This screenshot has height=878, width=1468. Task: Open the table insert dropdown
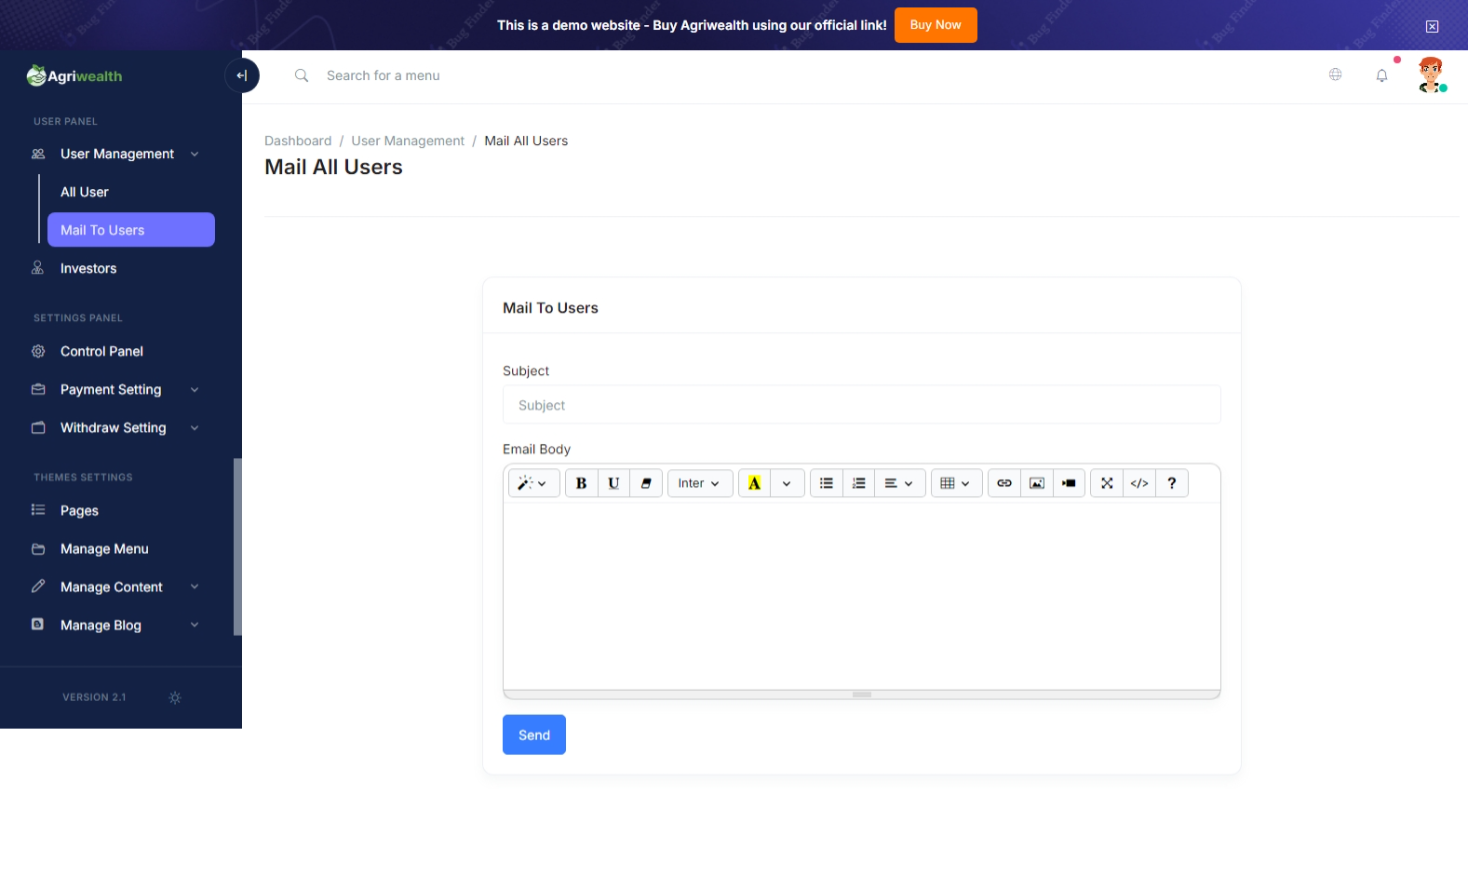(x=955, y=483)
